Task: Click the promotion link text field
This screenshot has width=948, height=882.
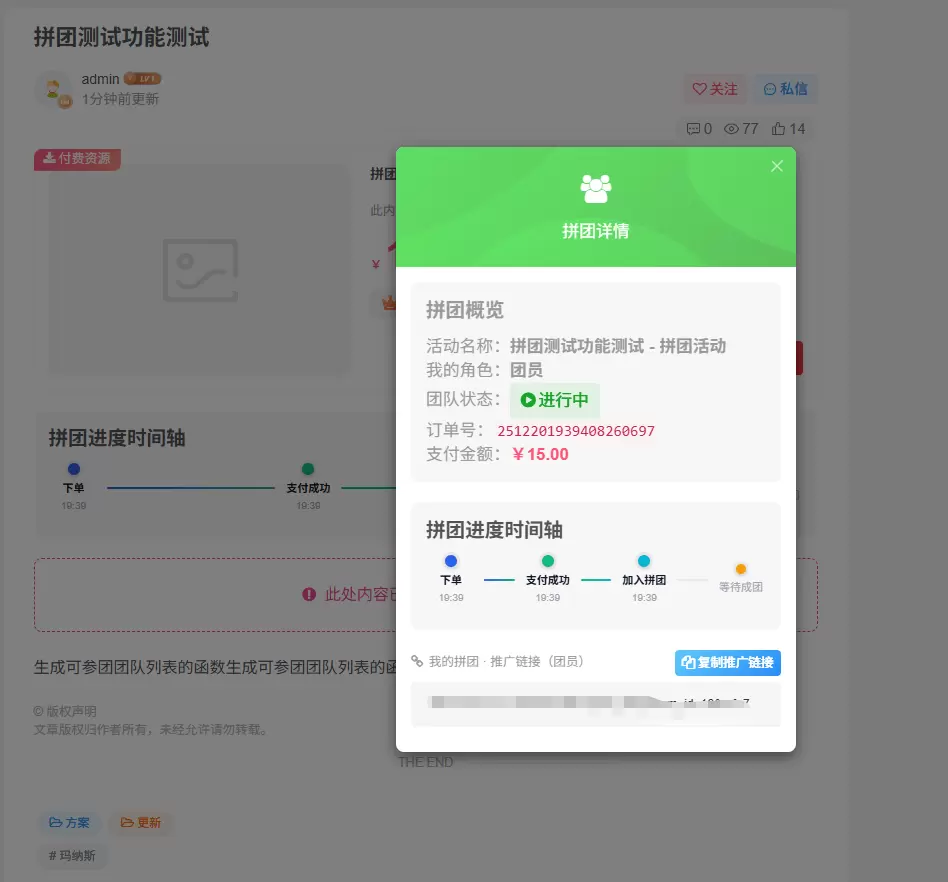Action: tap(596, 704)
